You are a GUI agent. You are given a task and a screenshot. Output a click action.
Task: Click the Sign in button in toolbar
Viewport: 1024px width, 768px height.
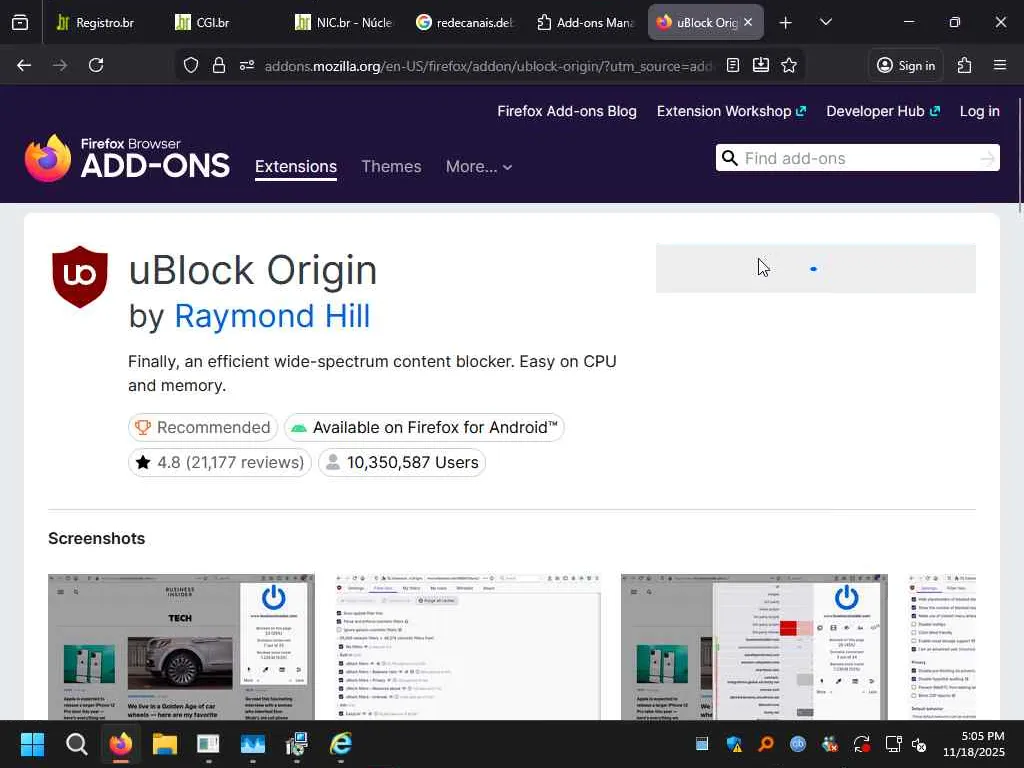pos(906,65)
